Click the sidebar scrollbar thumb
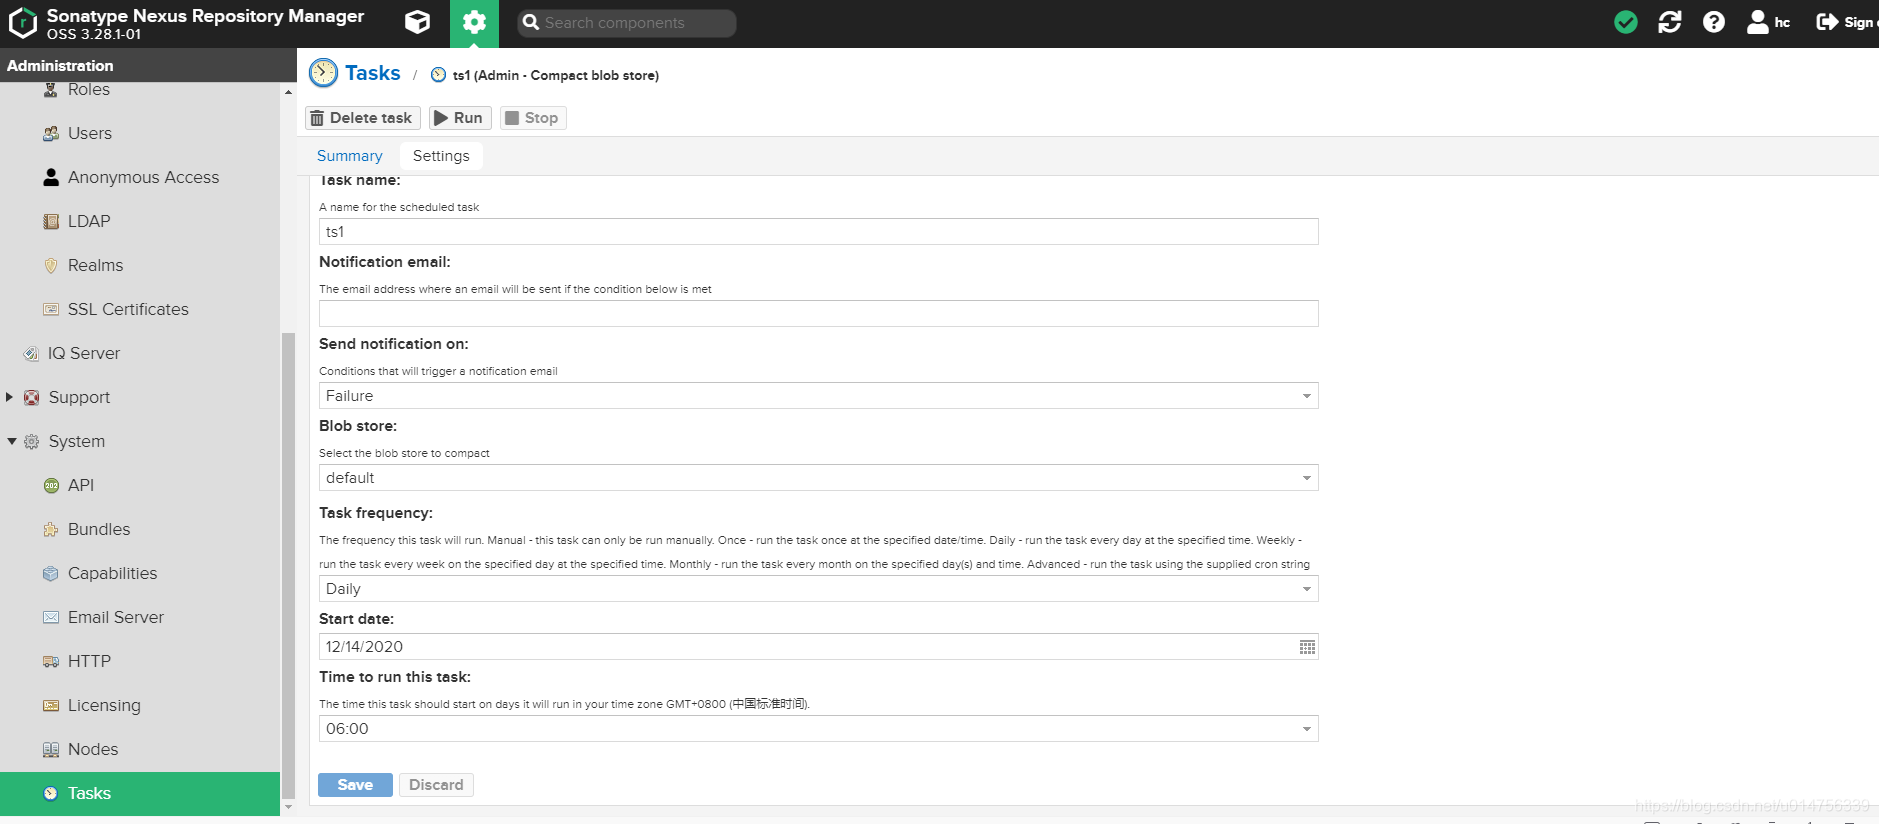The image size is (1879, 824). [288, 565]
